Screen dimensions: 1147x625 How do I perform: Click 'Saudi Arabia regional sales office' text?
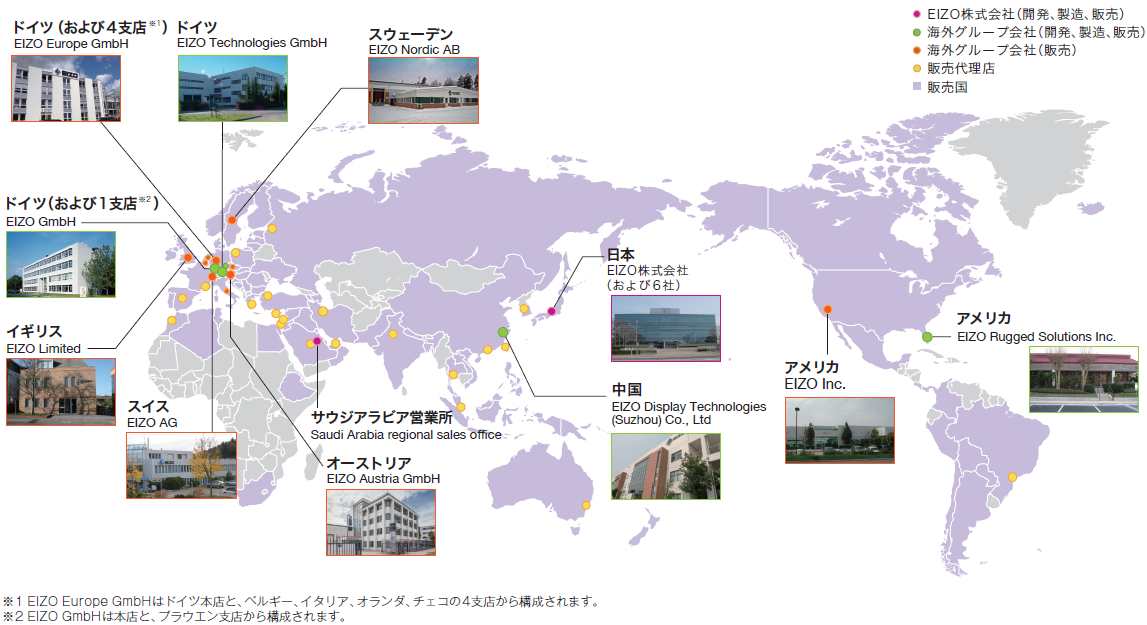point(406,435)
